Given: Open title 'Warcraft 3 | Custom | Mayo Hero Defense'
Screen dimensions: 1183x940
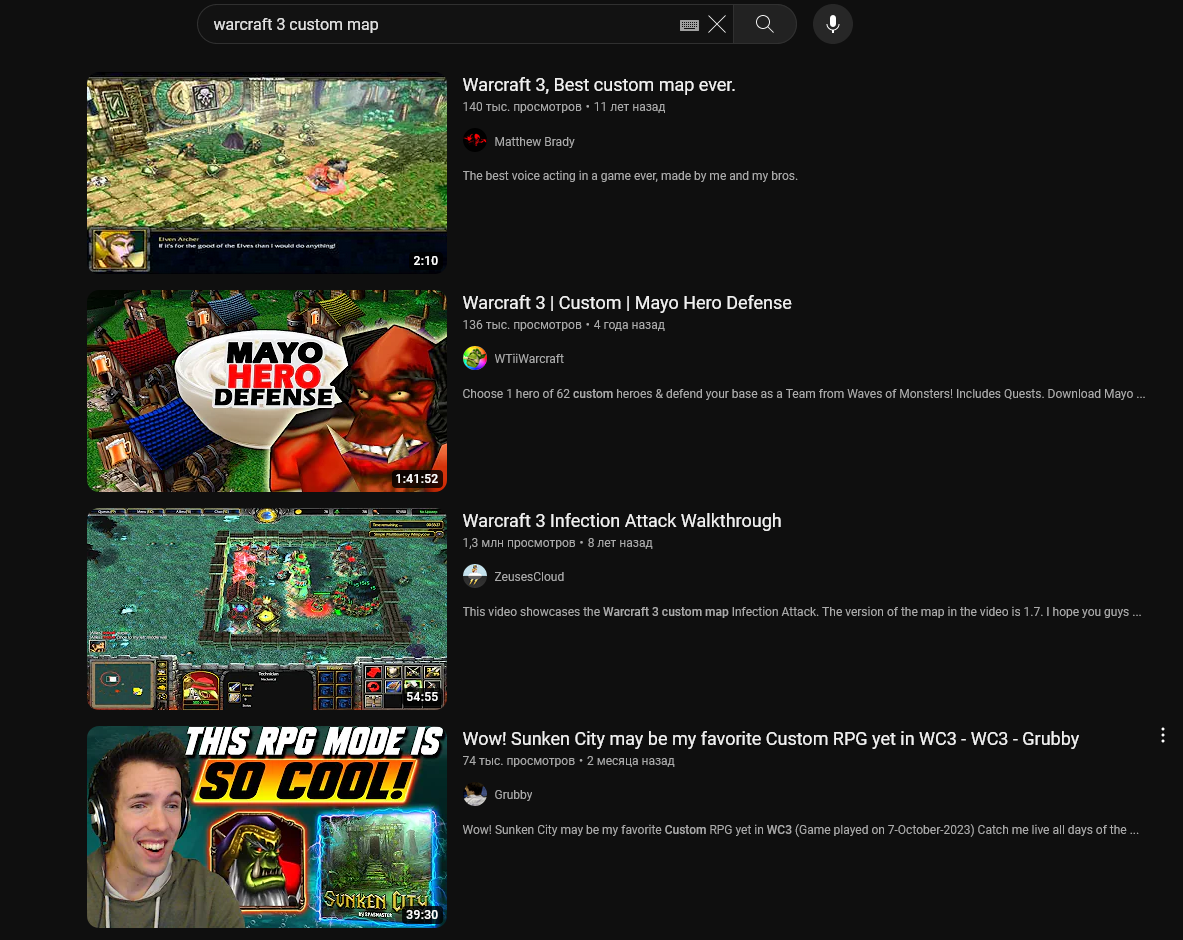Looking at the screenshot, I should 627,303.
